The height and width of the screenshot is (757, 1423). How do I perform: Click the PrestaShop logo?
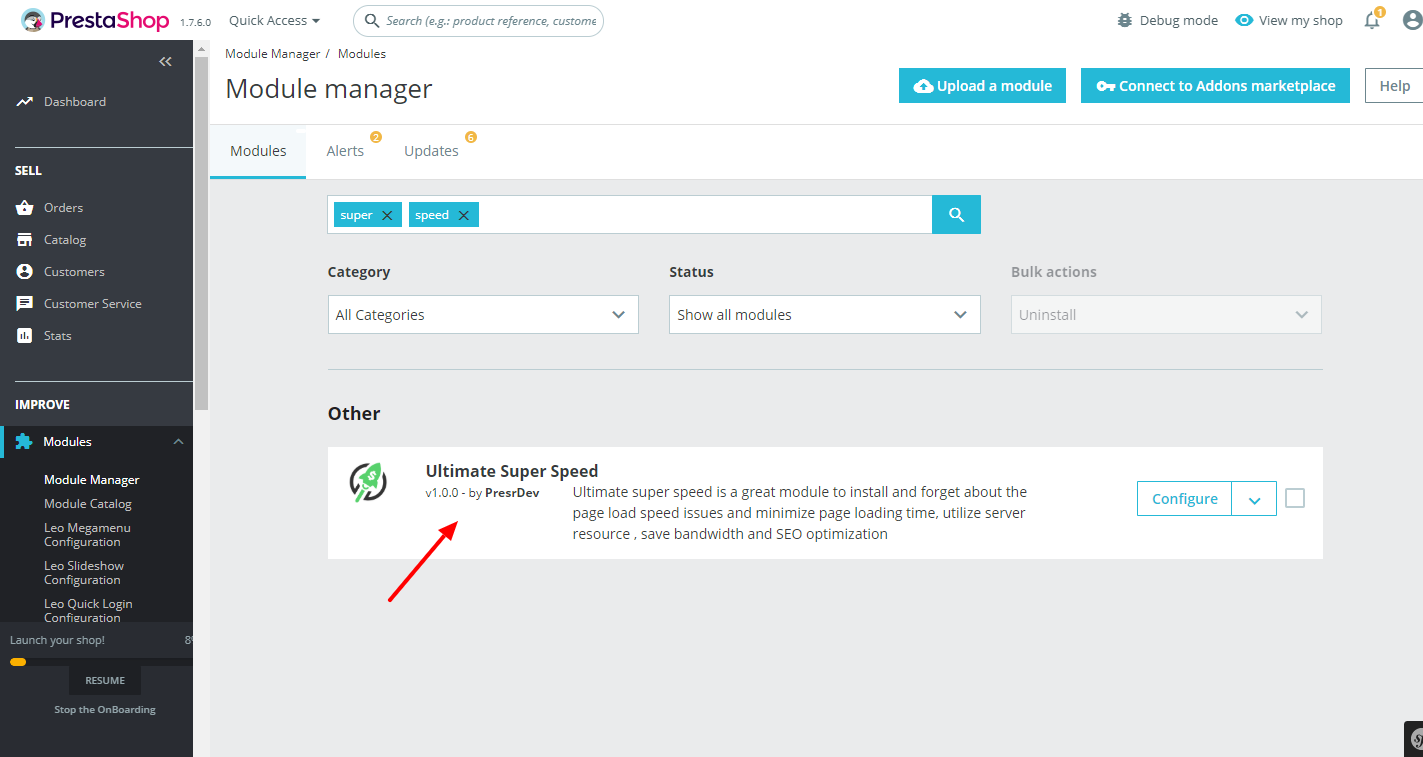[x=96, y=20]
